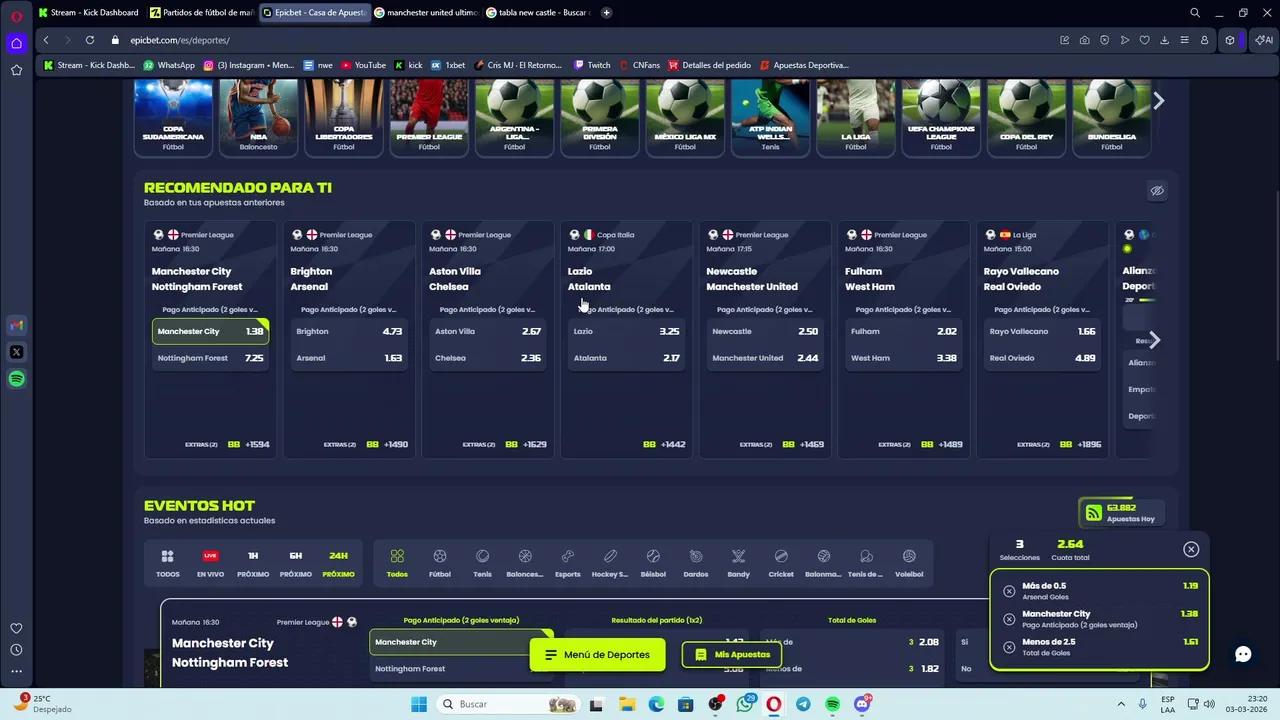Select the Balonmano sport filter icon
The width and height of the screenshot is (1280, 720).
pos(823,562)
